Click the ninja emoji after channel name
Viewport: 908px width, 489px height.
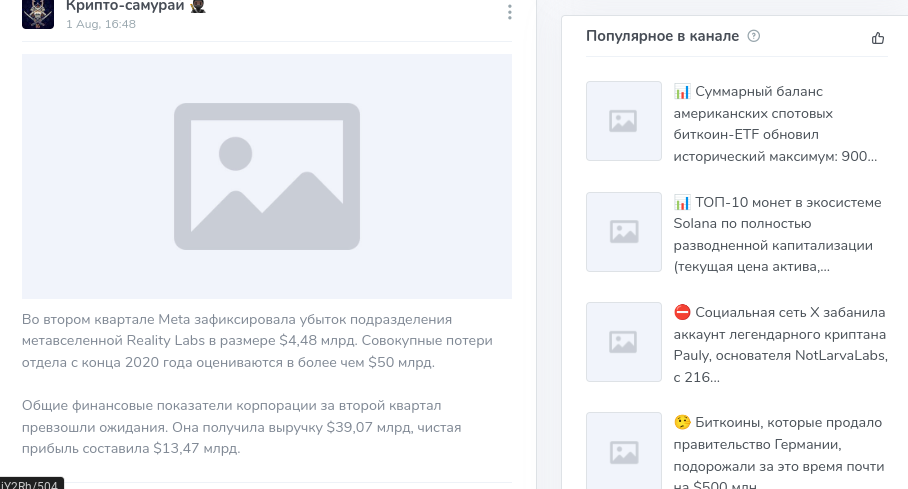[198, 6]
